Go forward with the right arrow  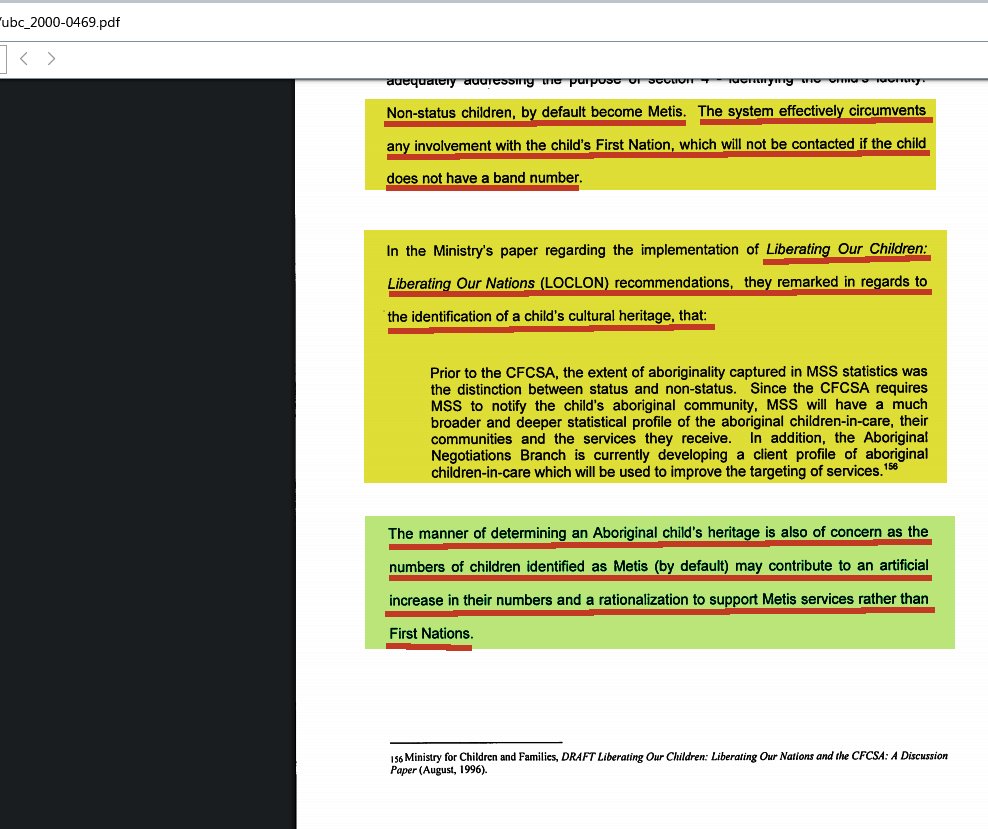(51, 59)
